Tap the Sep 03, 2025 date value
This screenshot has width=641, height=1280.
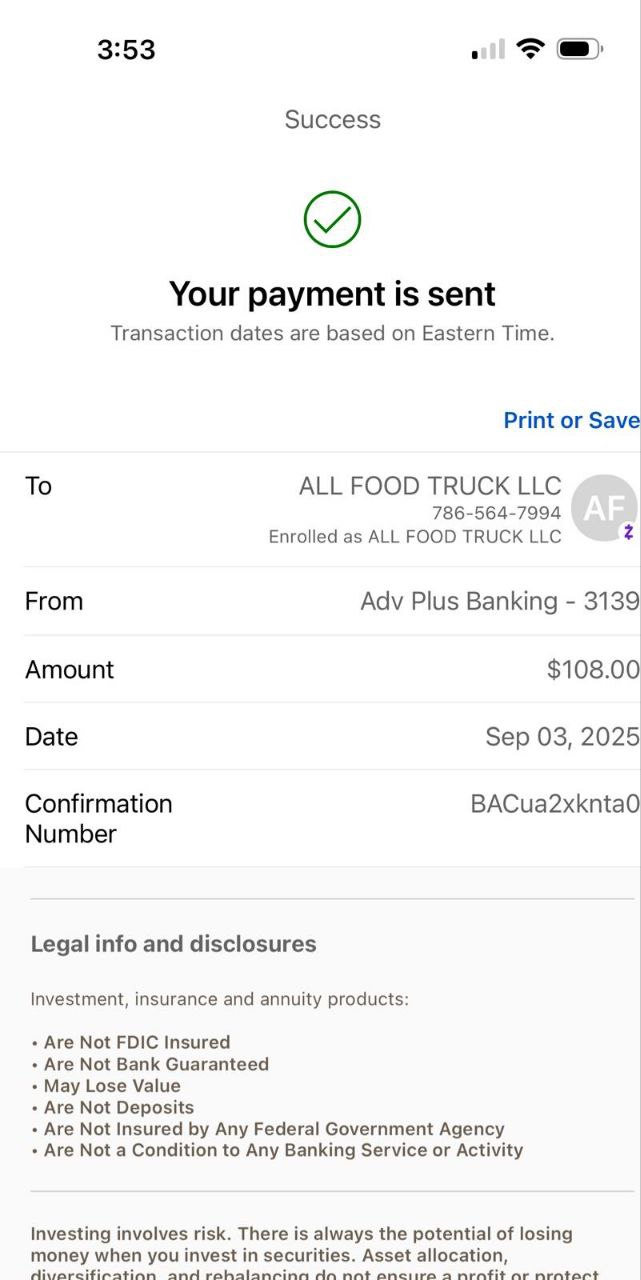point(561,737)
